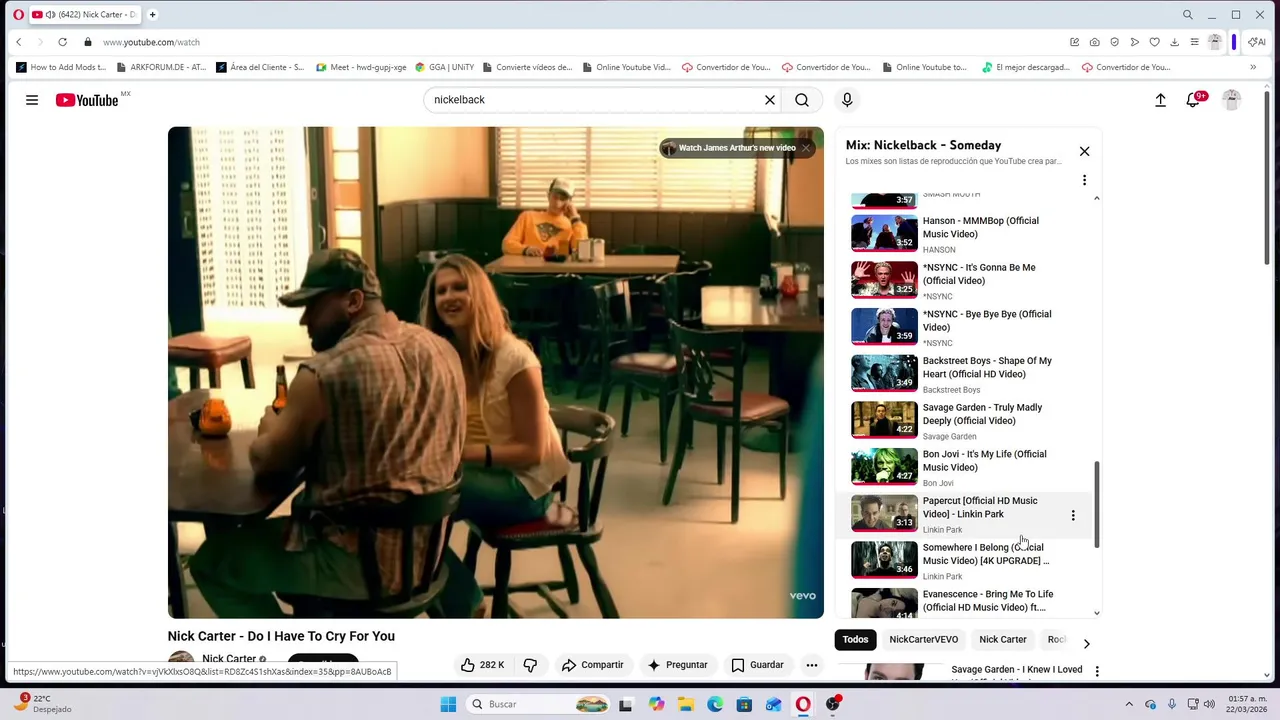Open YouTube notifications bell

pyautogui.click(x=1193, y=100)
